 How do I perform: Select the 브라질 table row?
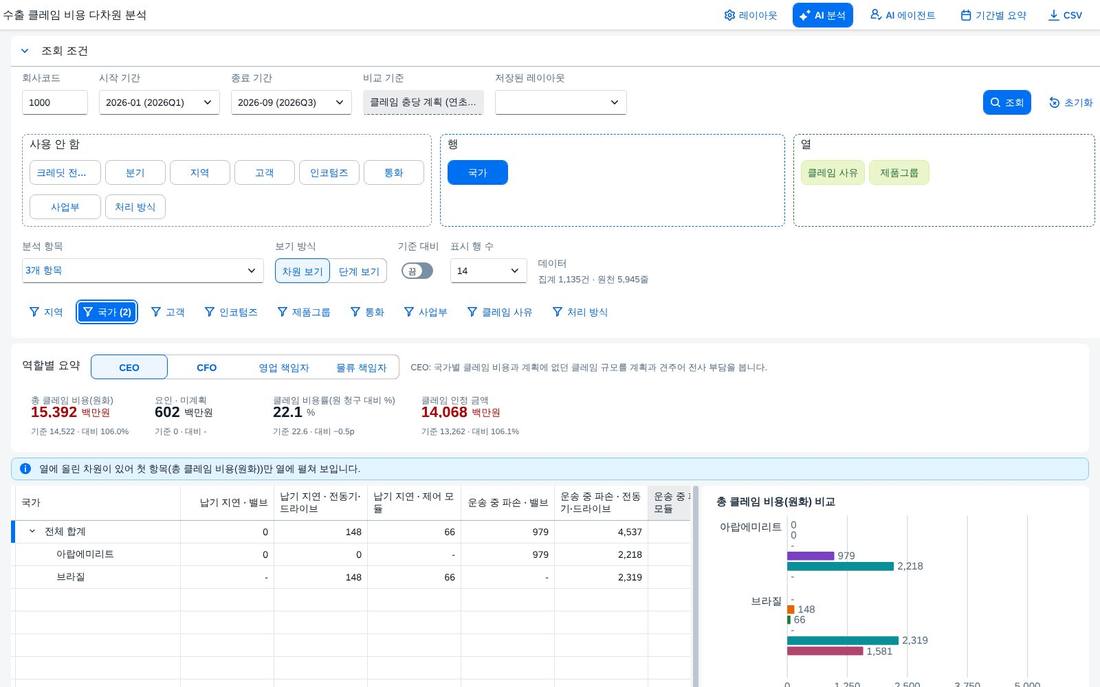click(353, 577)
